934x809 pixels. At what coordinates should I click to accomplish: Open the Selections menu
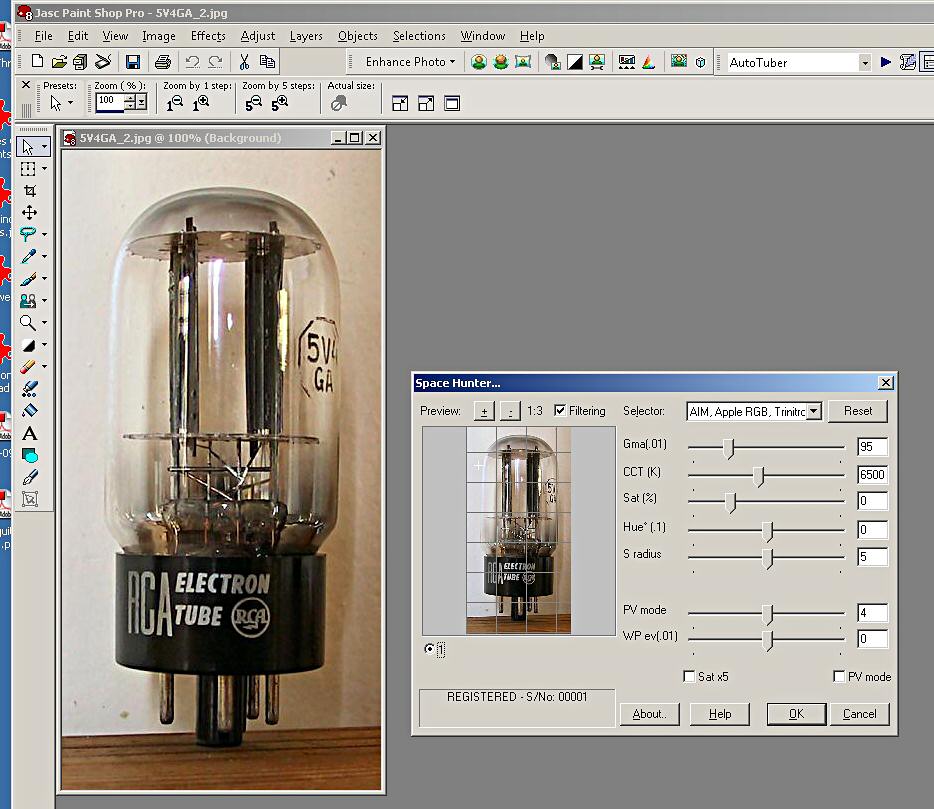coord(419,36)
